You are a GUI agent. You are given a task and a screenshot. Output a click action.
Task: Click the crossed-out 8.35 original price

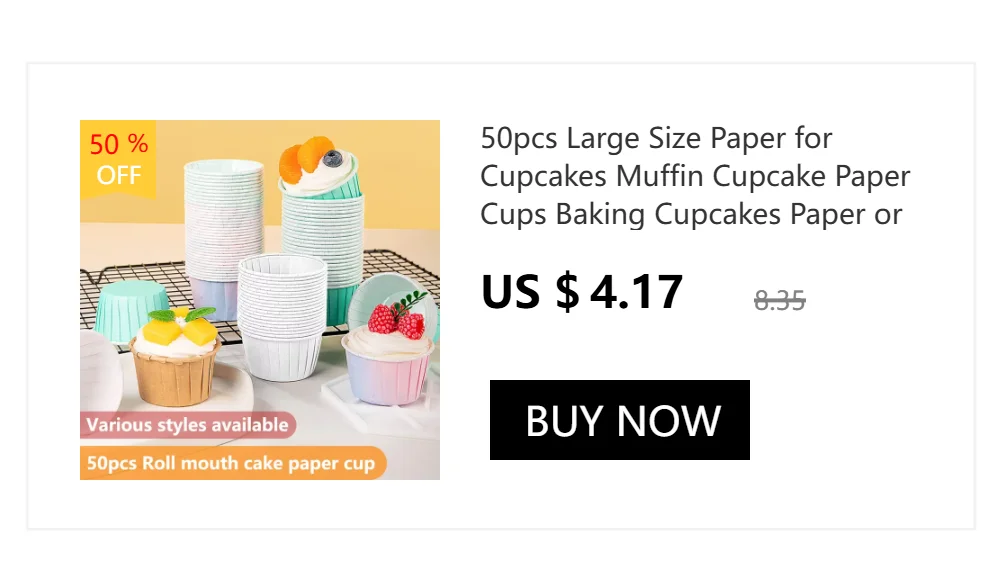pos(779,300)
